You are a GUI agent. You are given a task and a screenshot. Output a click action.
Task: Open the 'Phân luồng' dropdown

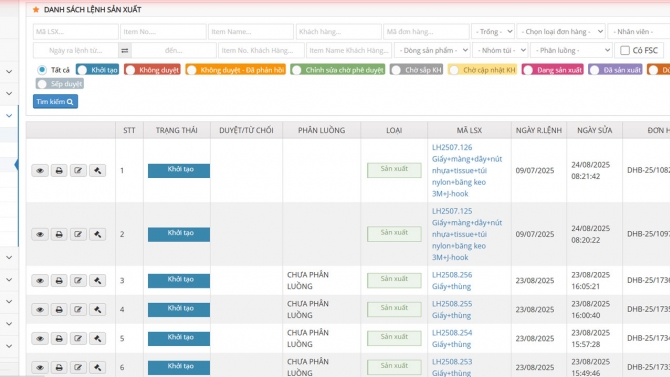pos(571,50)
